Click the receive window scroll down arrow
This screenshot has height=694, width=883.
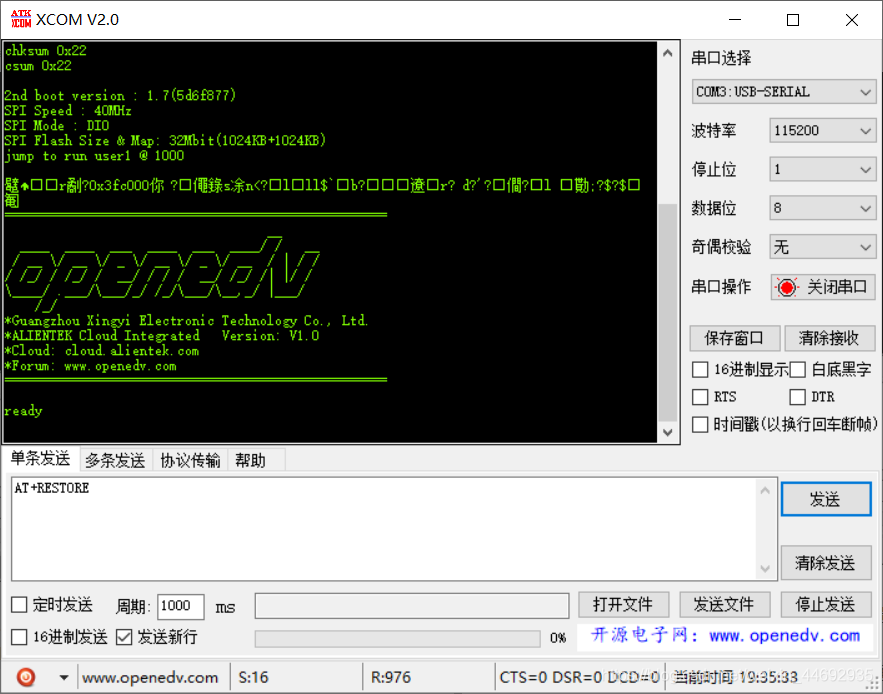pos(668,432)
